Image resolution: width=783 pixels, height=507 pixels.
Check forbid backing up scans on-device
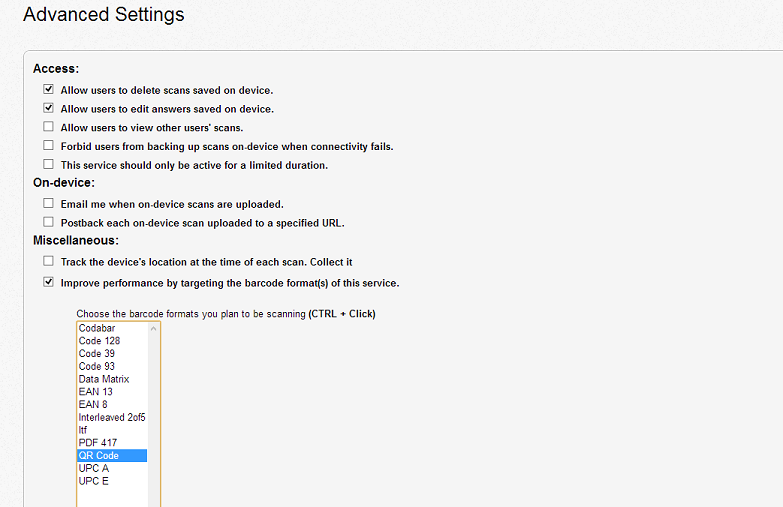pos(49,146)
